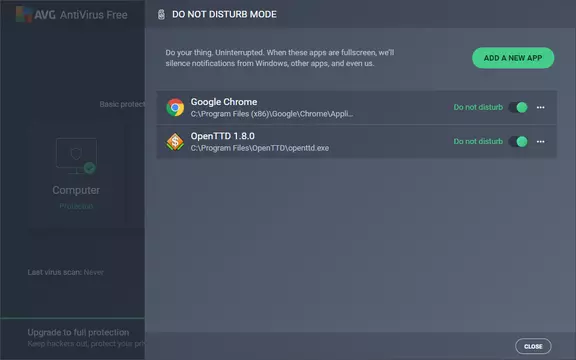Click Upgrade to full protection

point(78,332)
